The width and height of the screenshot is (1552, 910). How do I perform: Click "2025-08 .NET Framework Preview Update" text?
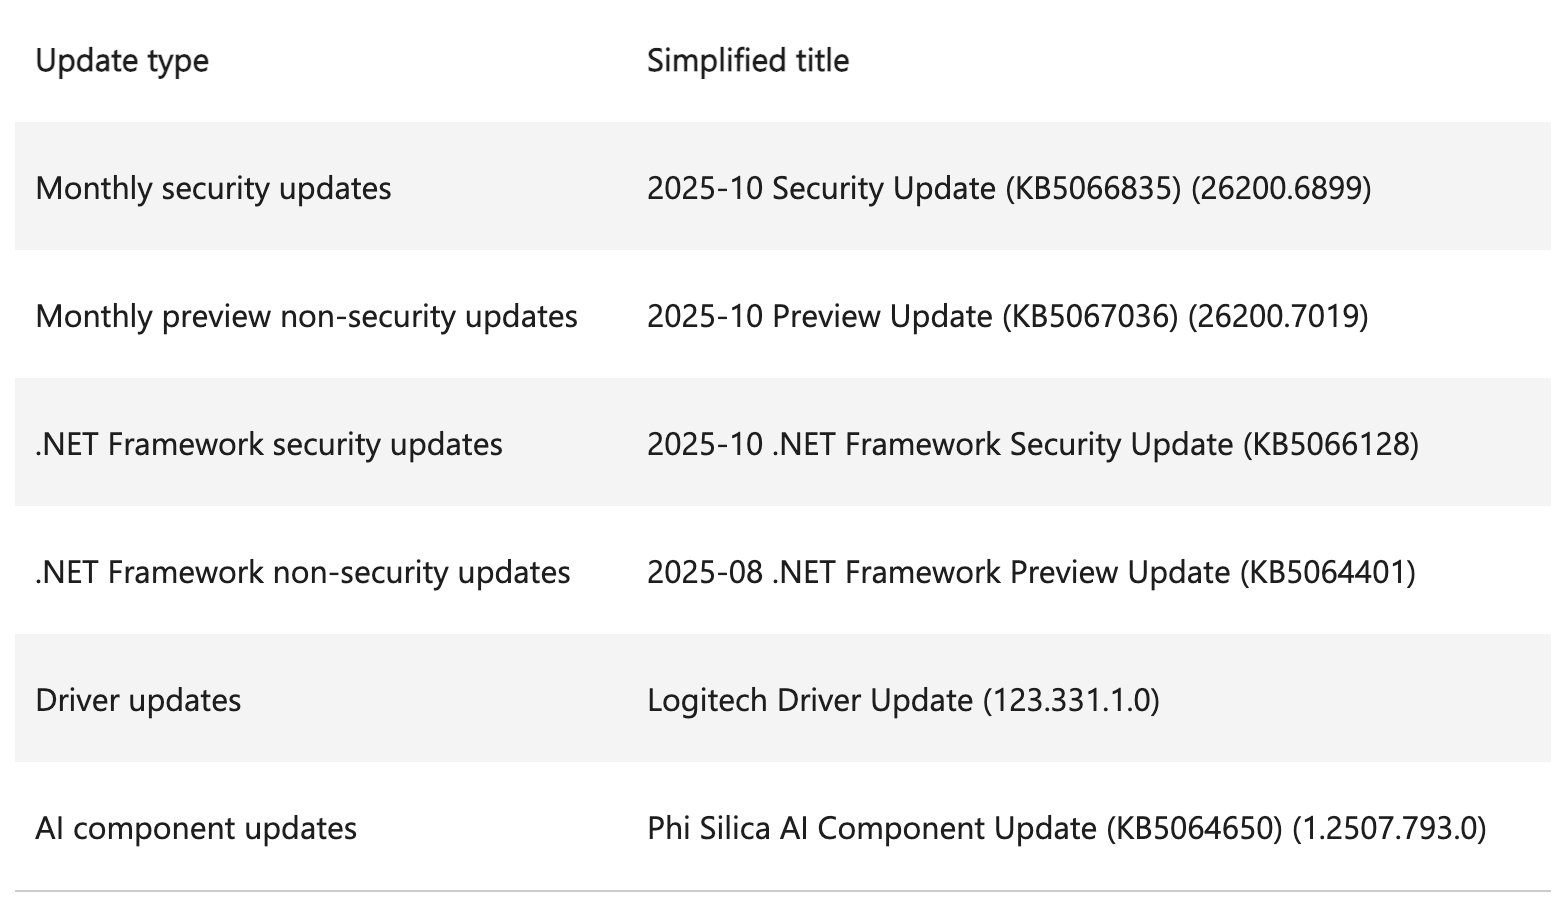pos(938,572)
